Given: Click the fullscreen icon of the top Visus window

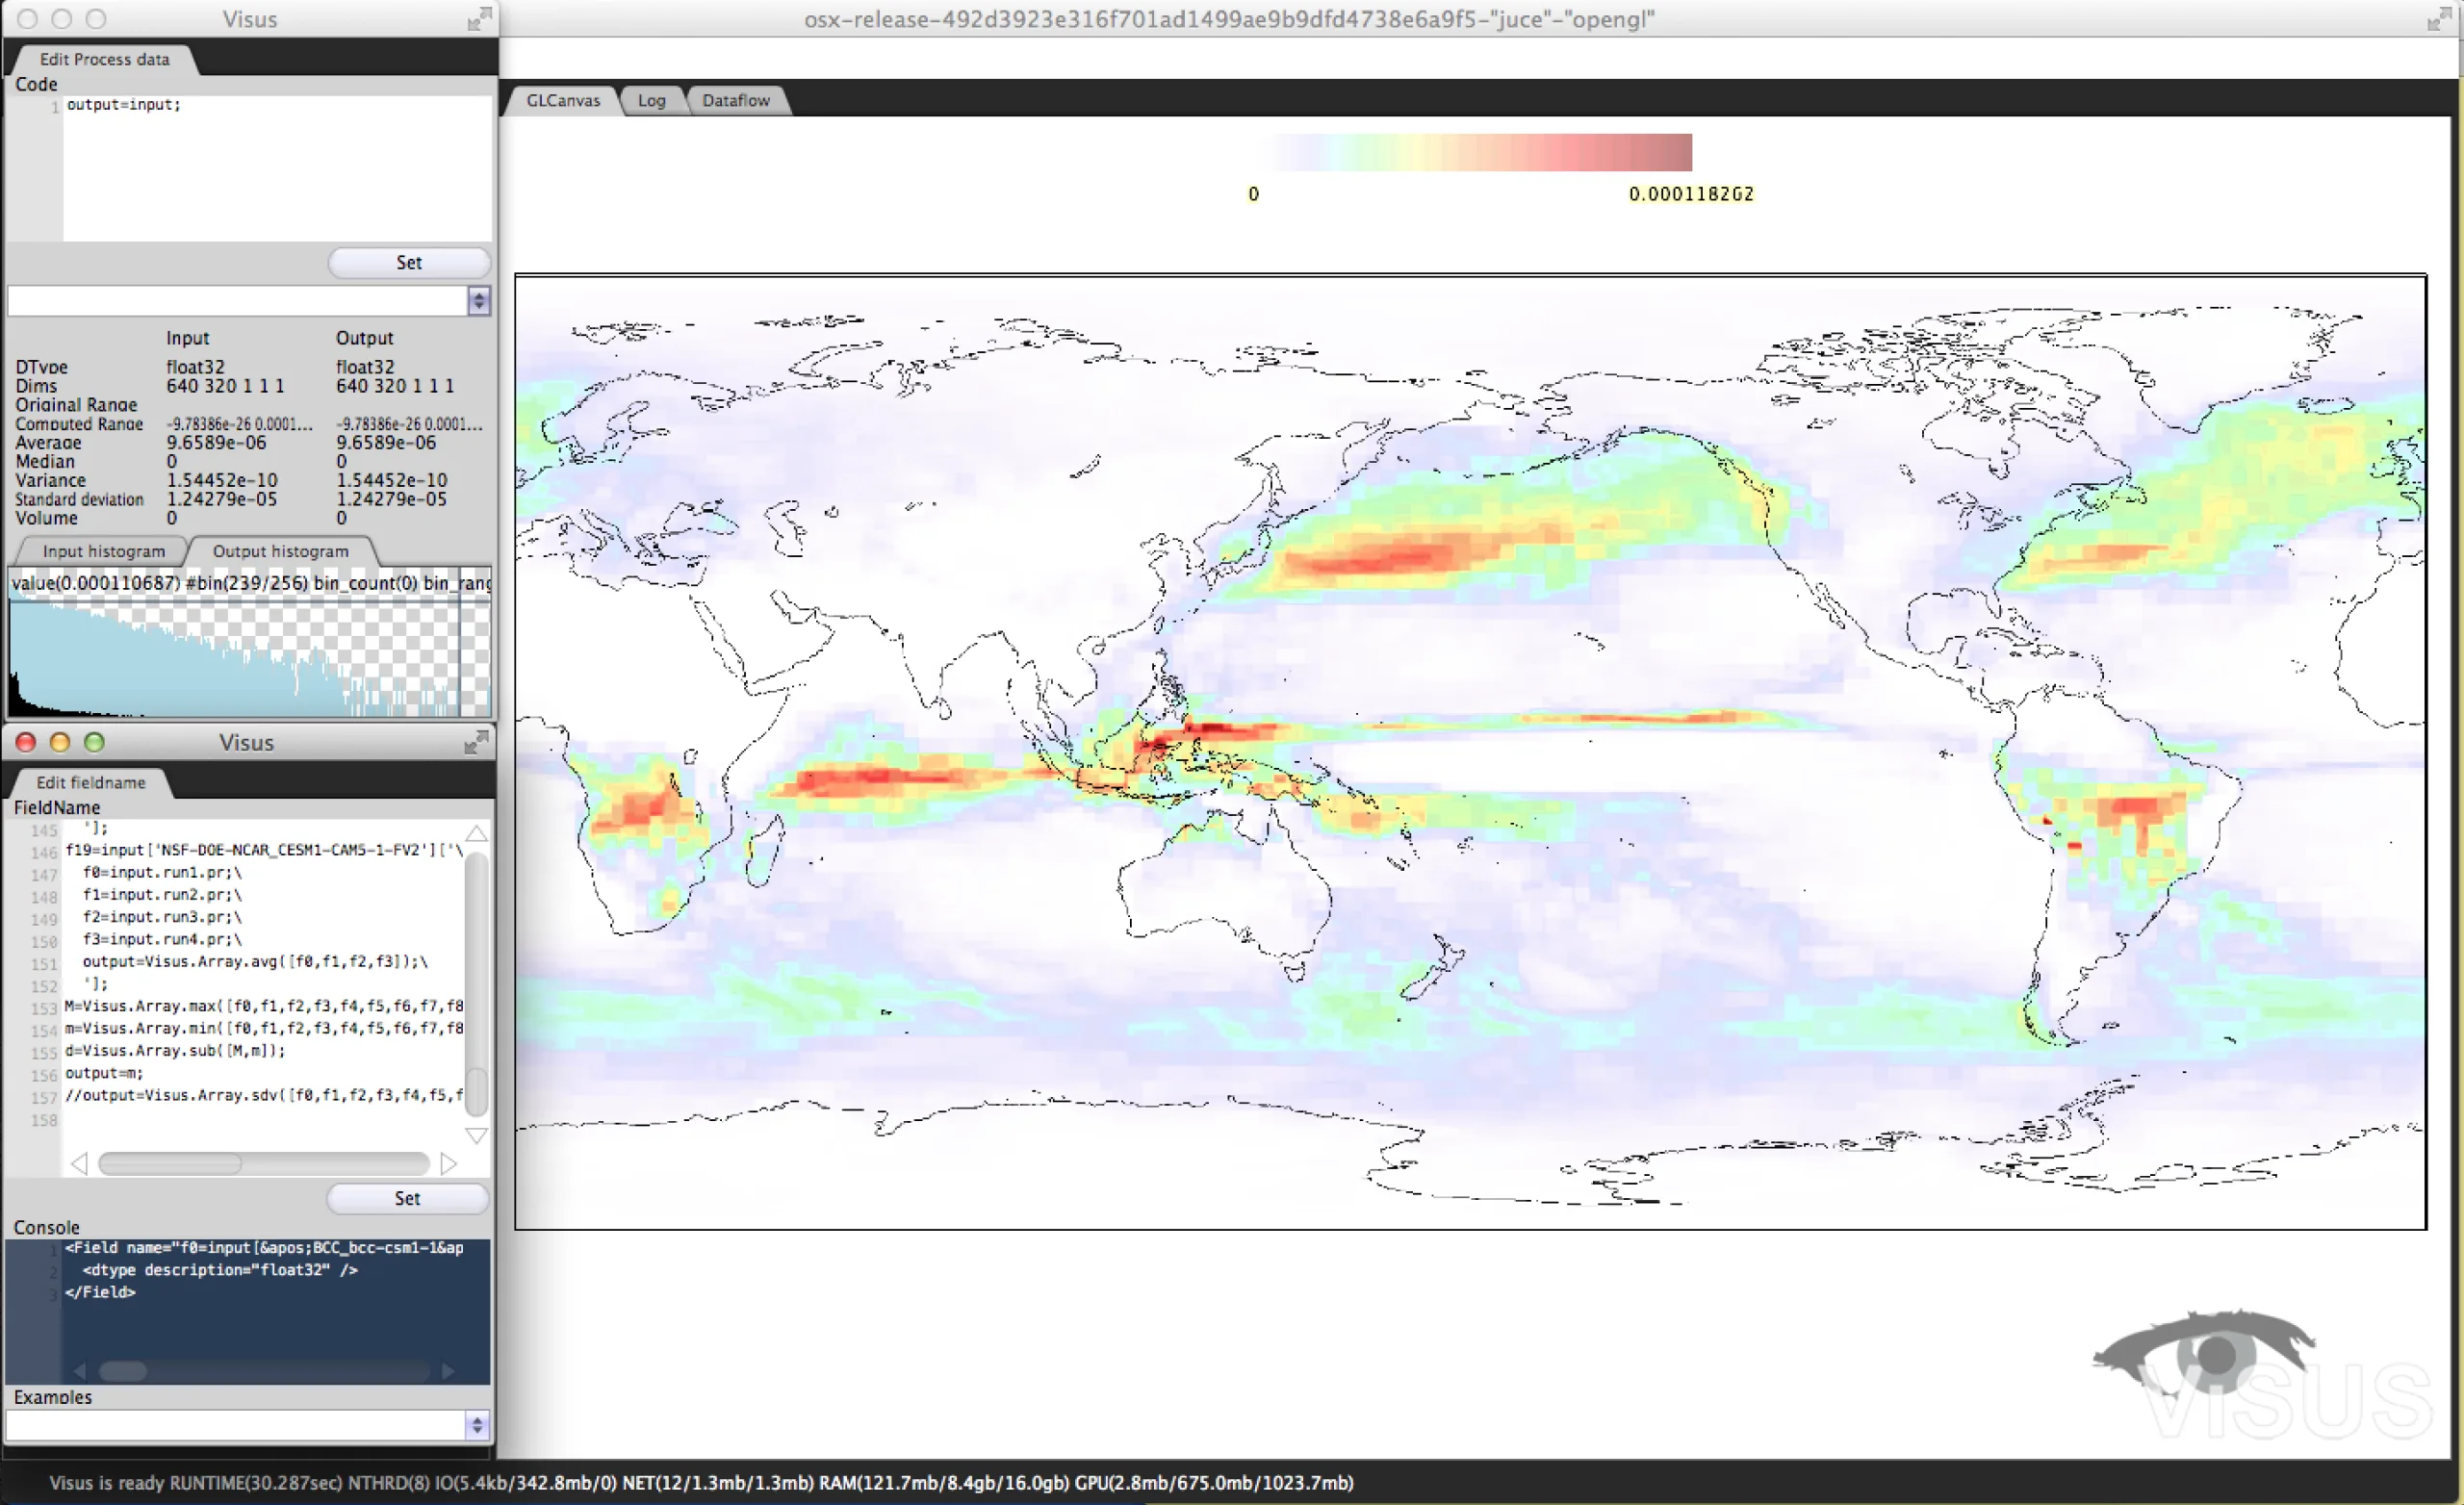Looking at the screenshot, I should pos(480,19).
